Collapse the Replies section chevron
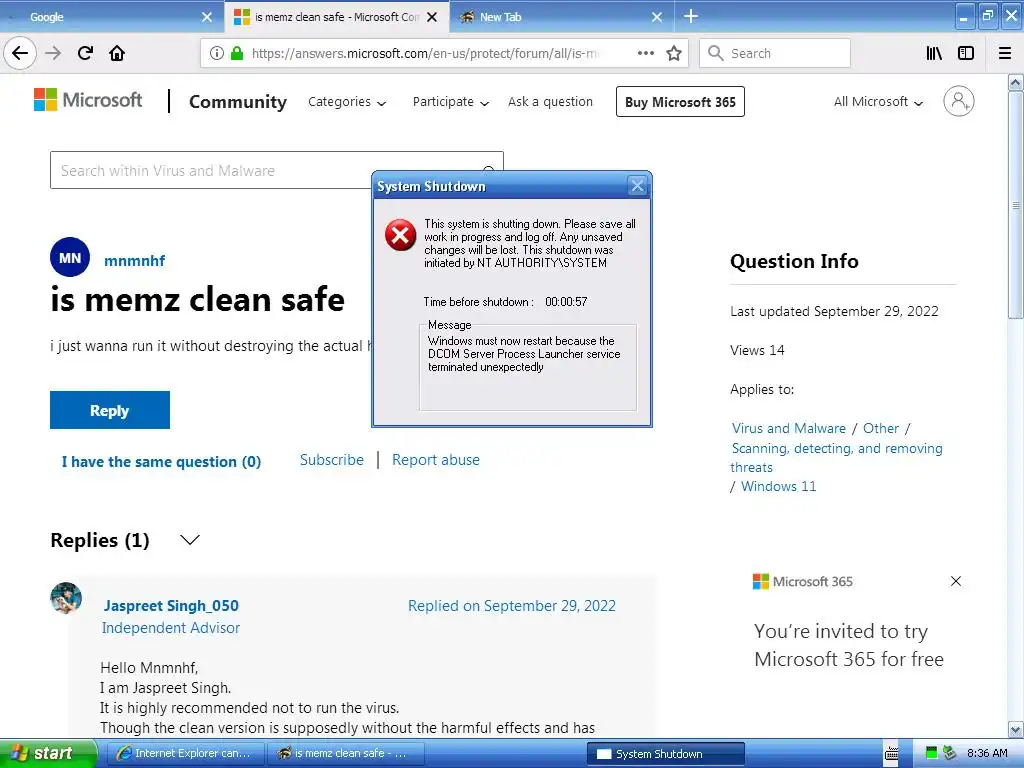The width and height of the screenshot is (1024, 768). [x=189, y=540]
